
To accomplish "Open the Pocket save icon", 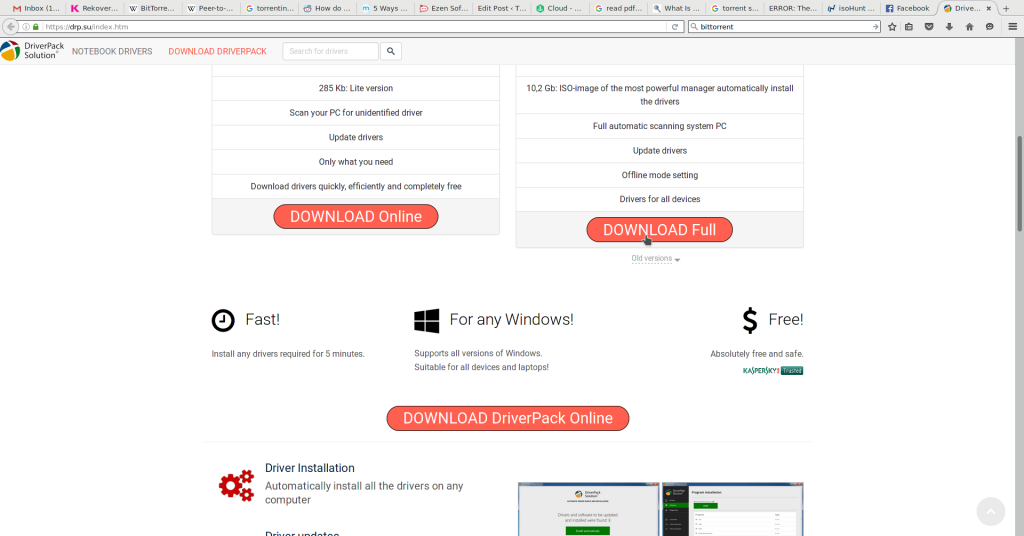I will tap(929, 27).
